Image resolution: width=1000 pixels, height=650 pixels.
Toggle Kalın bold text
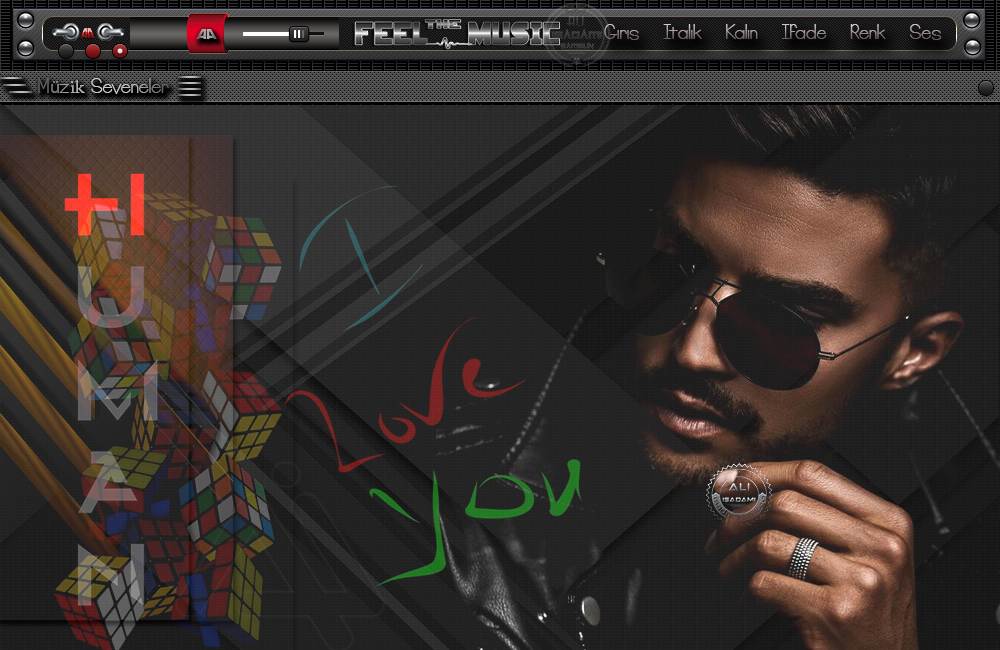click(x=741, y=33)
